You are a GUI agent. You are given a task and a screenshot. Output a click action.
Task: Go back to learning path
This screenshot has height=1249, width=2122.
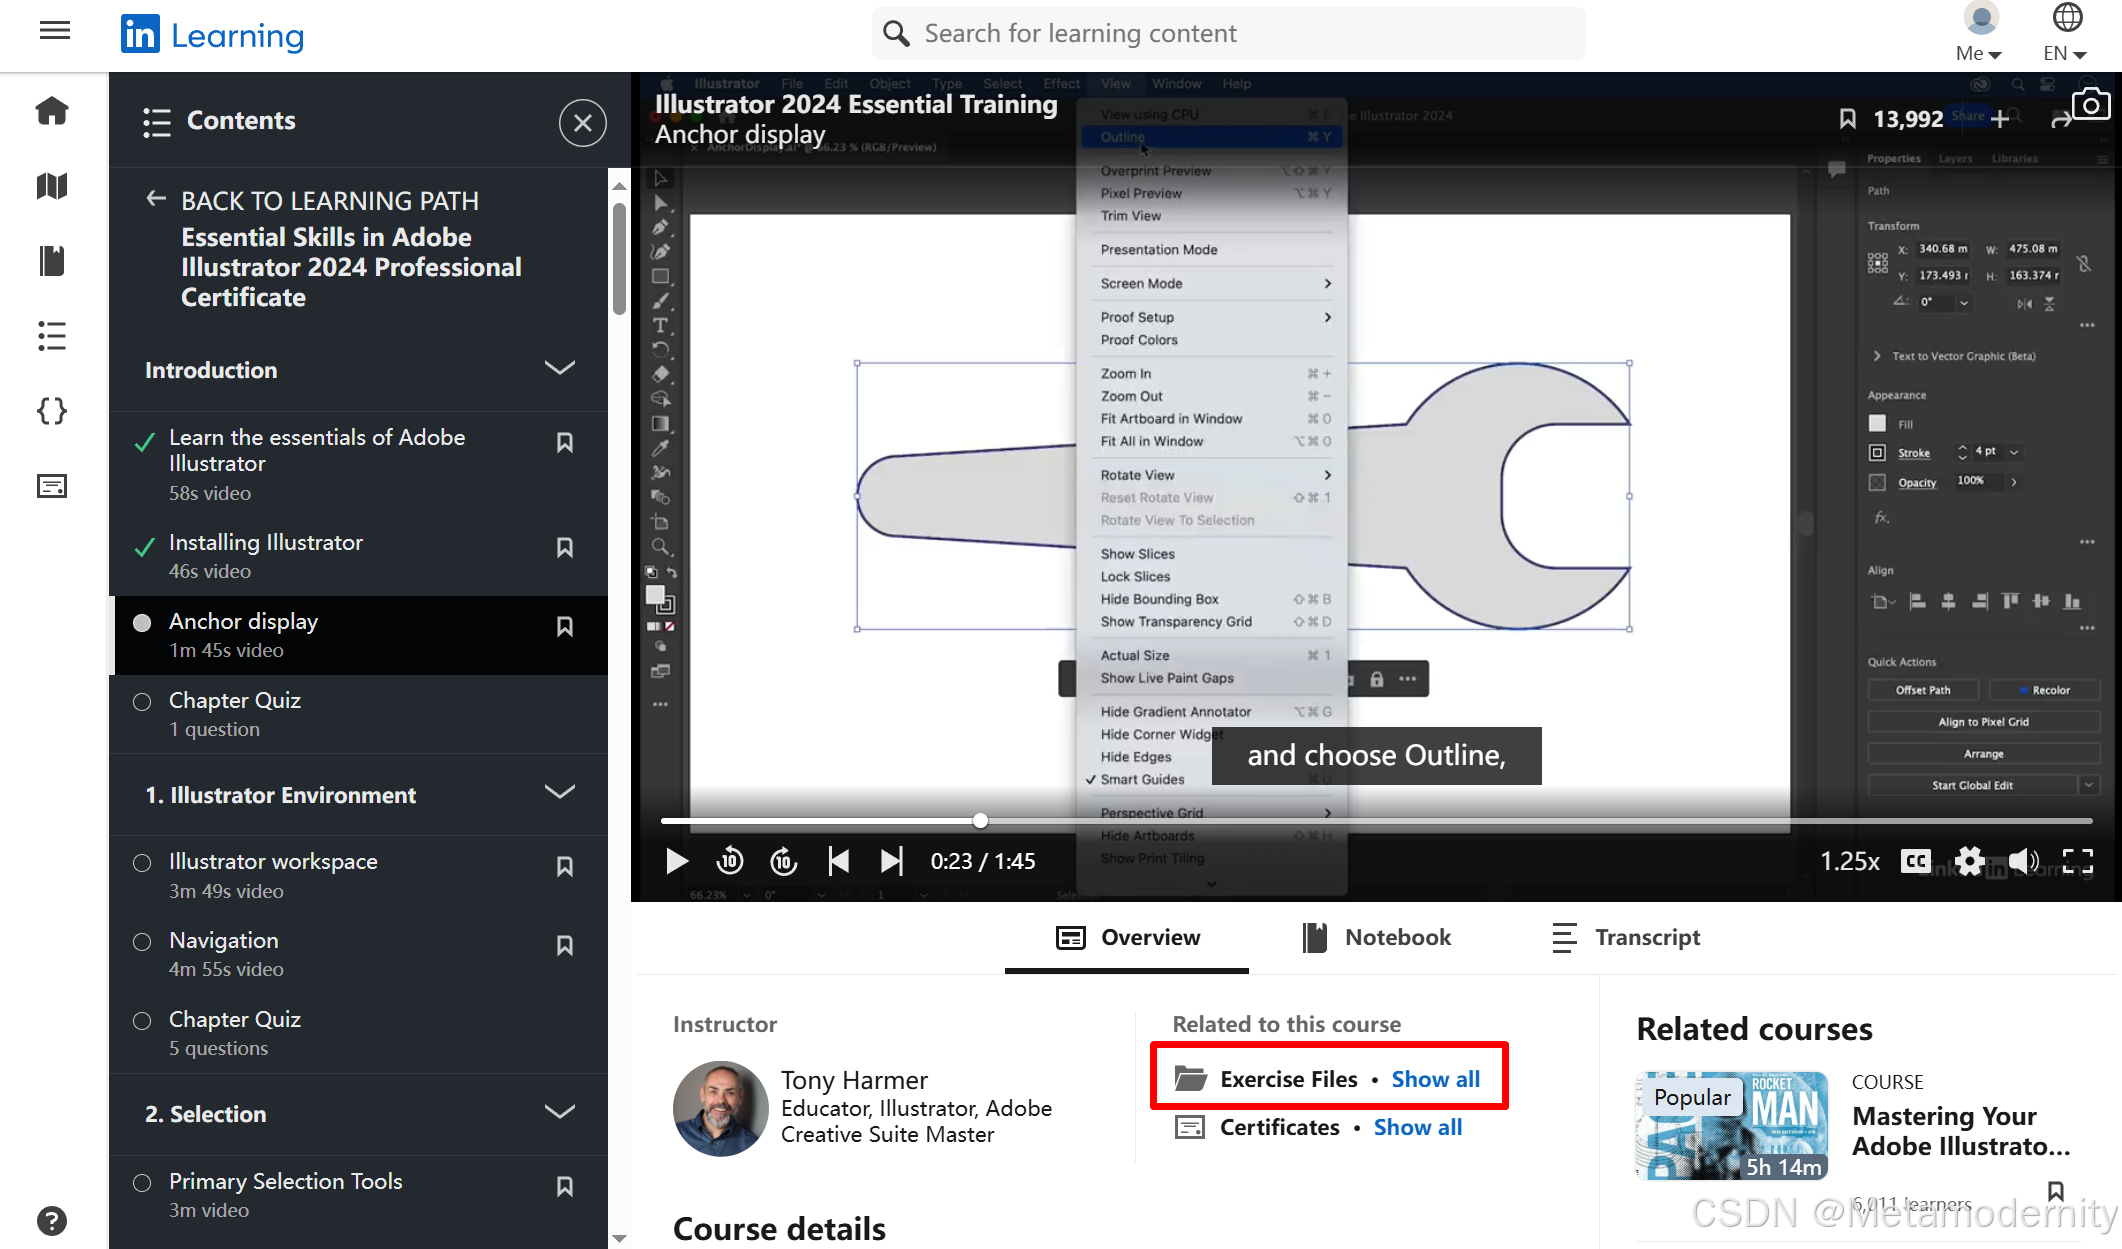(313, 201)
